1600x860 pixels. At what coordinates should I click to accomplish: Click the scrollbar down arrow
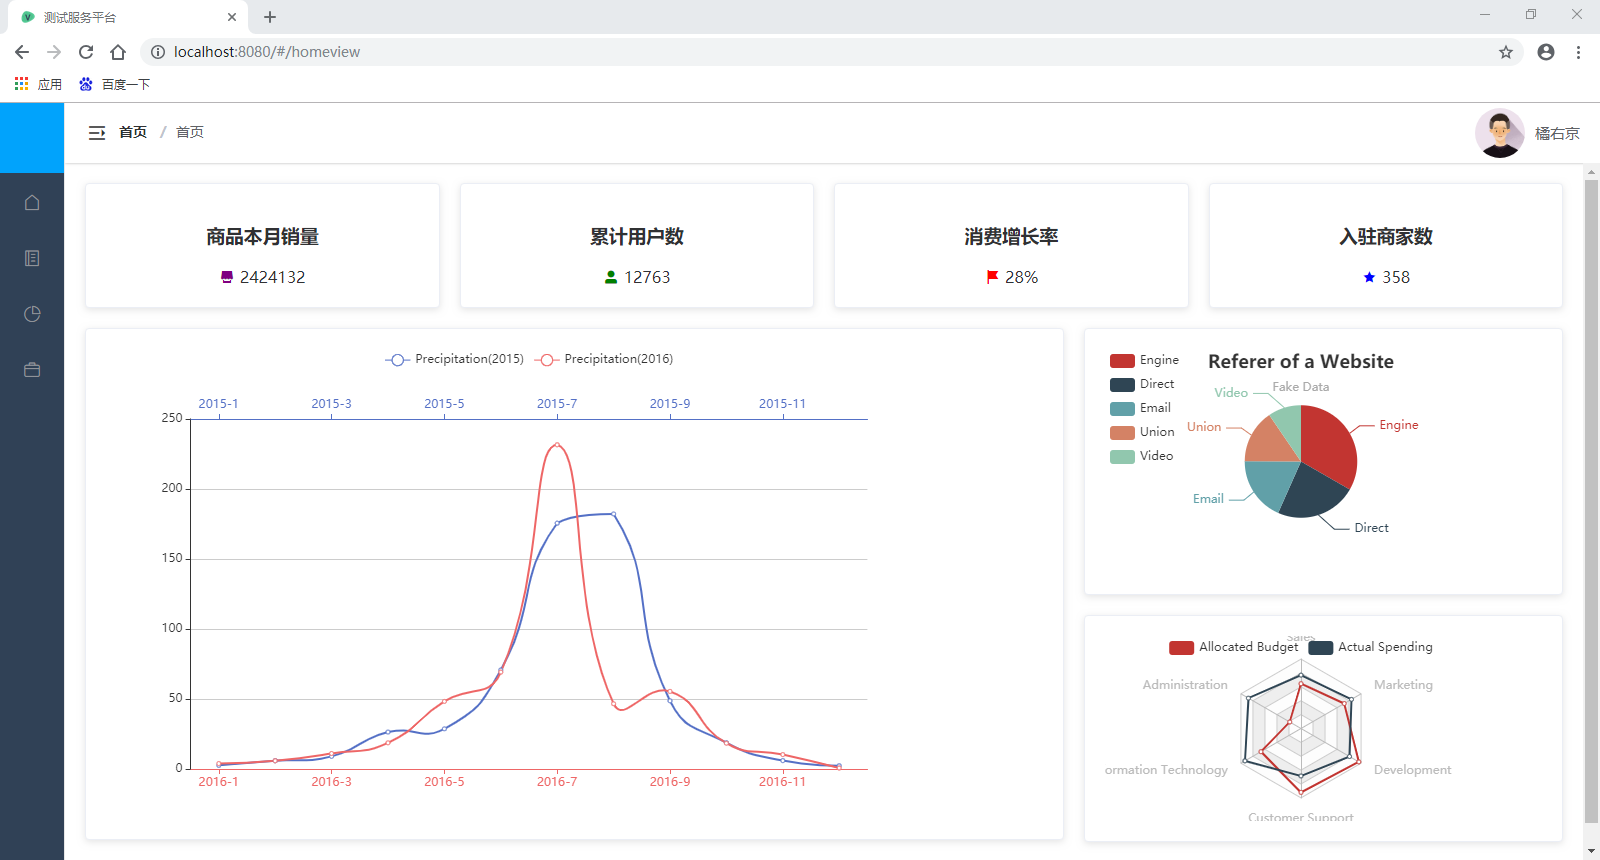1591,851
